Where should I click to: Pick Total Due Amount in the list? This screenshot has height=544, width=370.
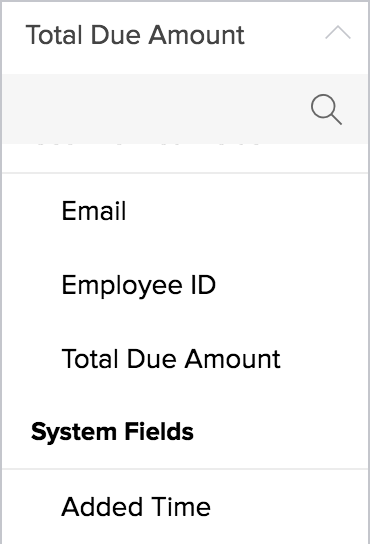point(185,358)
